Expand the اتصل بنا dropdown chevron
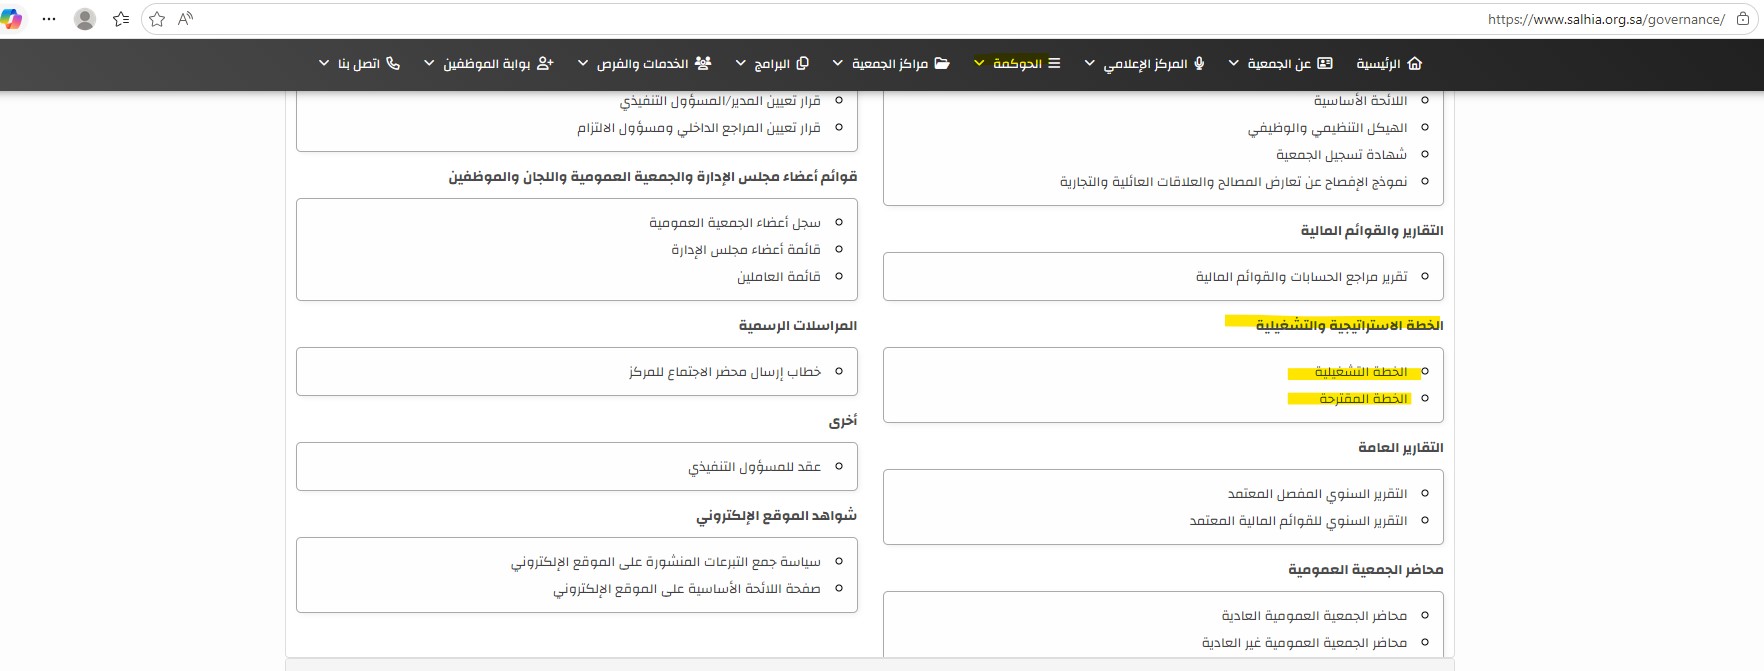1764x671 pixels. 324,63
